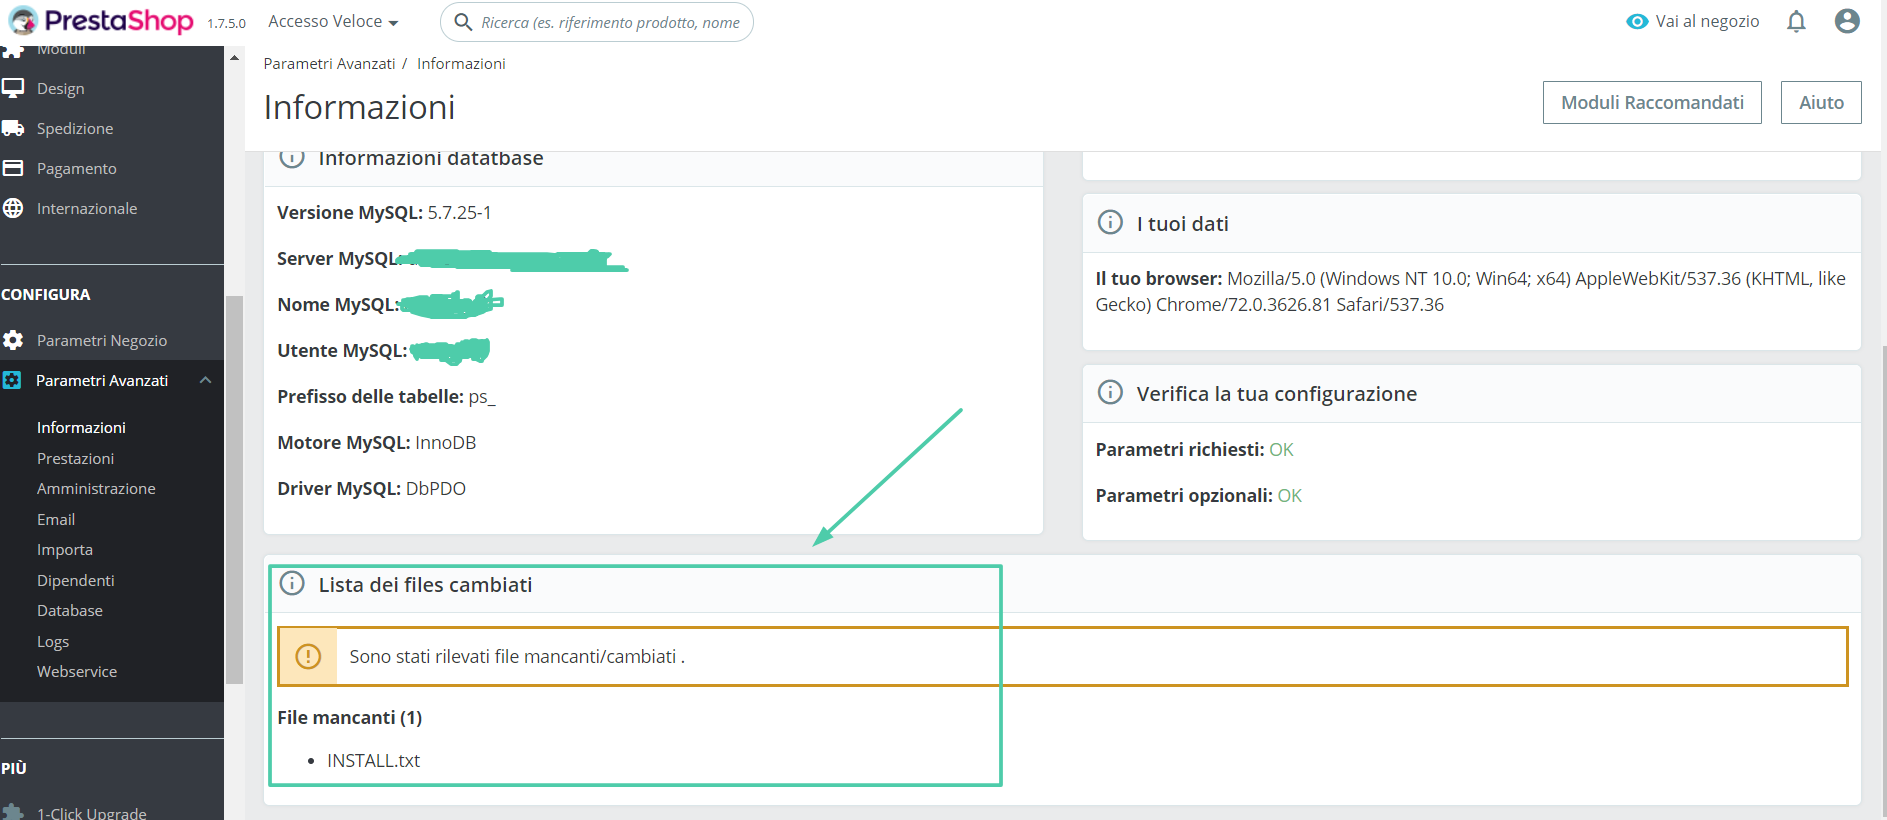
Task: Click the eye icon beside Vai al negozio
Action: click(x=1637, y=21)
